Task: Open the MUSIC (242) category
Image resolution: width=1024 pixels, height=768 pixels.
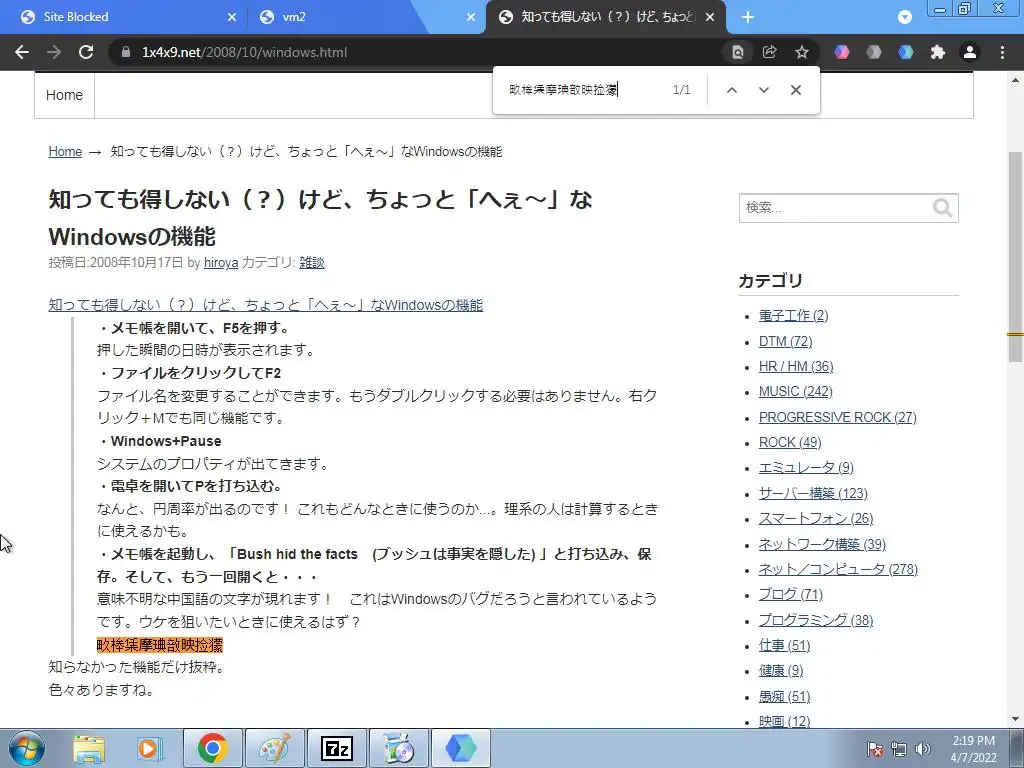Action: pos(795,391)
